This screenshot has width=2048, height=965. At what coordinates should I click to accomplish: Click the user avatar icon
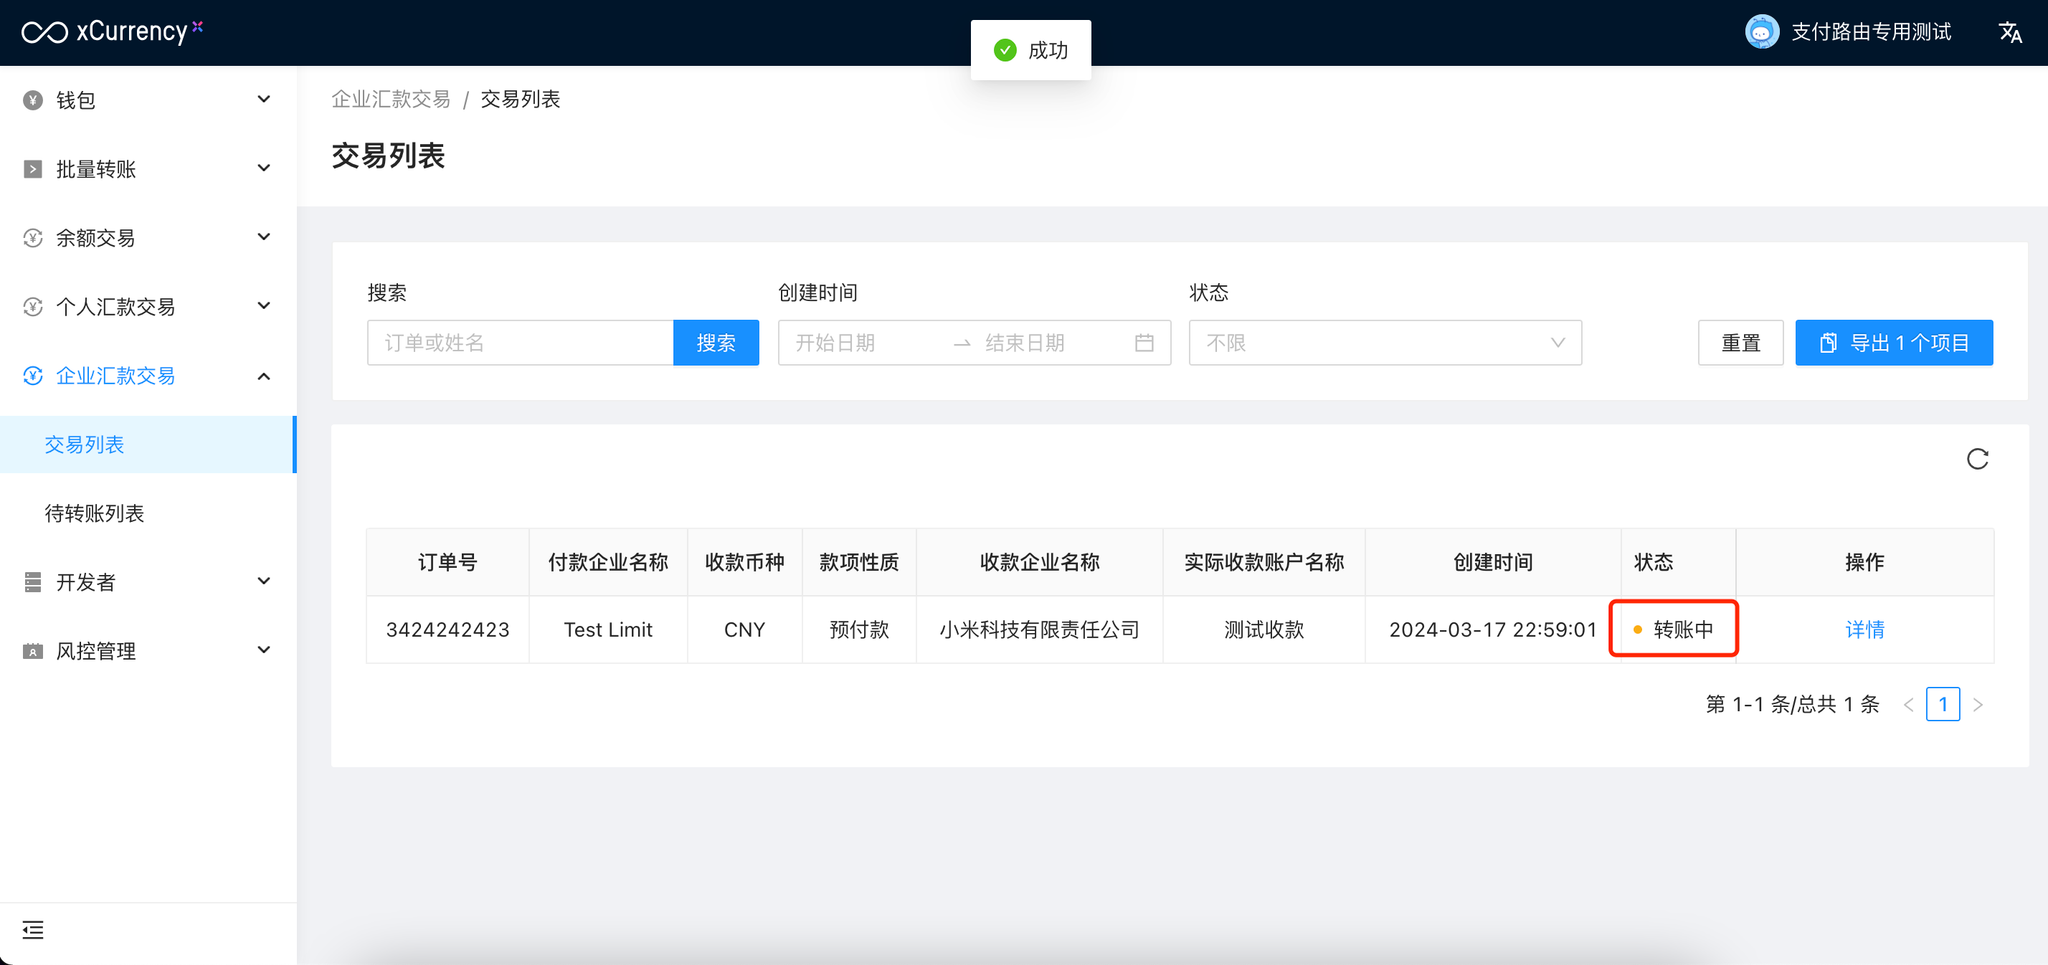pyautogui.click(x=1761, y=32)
